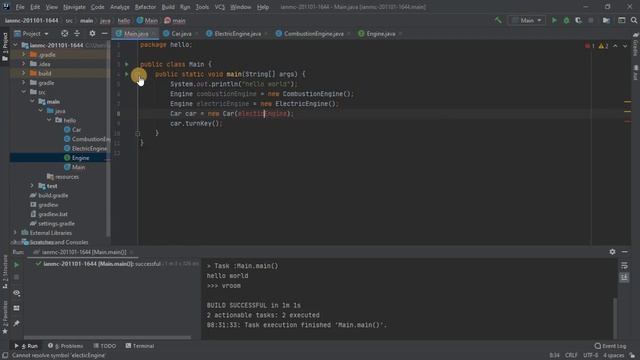
Task: Collapse the hello package node
Action: [x=49, y=120]
